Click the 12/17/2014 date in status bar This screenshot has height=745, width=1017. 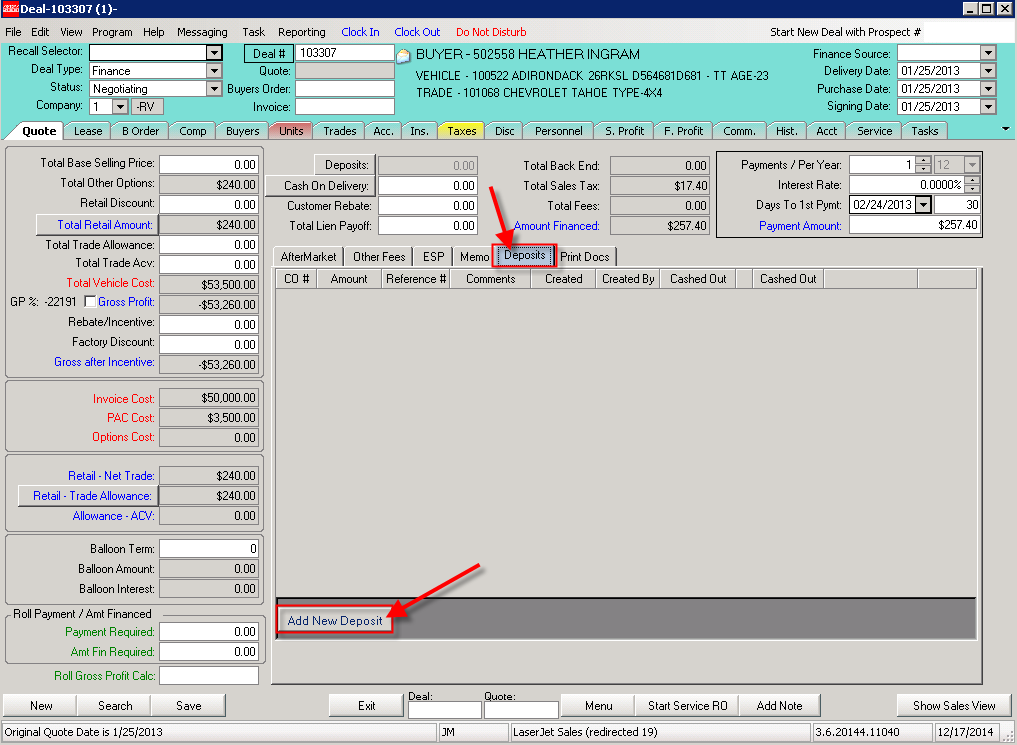tap(965, 732)
